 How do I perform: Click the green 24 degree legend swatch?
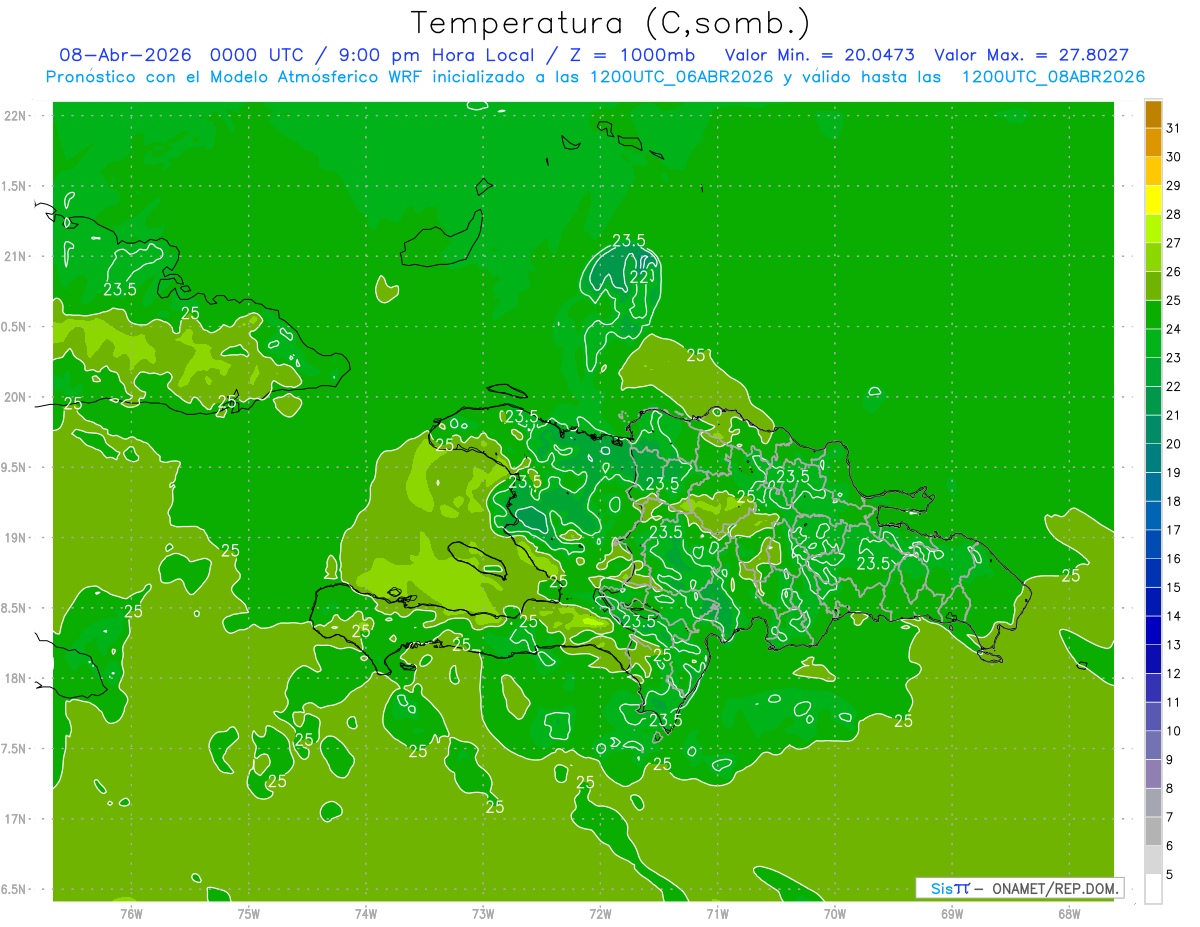[x=1153, y=316]
